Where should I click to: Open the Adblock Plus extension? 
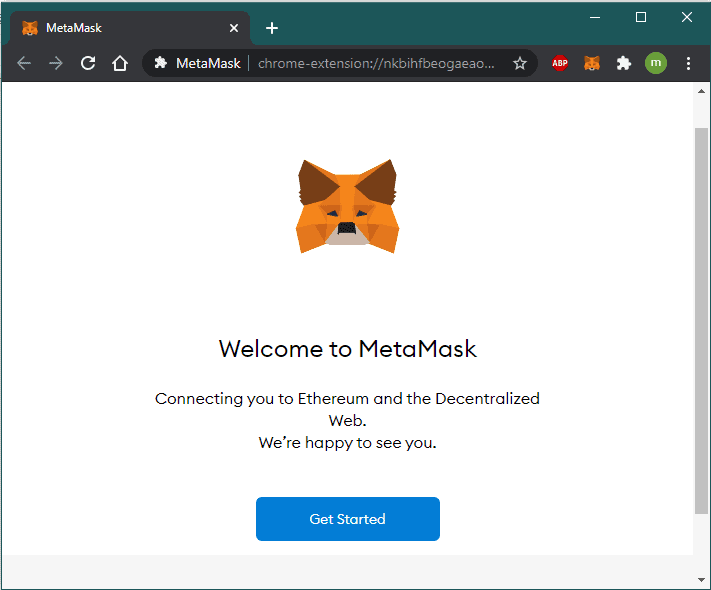pos(560,63)
